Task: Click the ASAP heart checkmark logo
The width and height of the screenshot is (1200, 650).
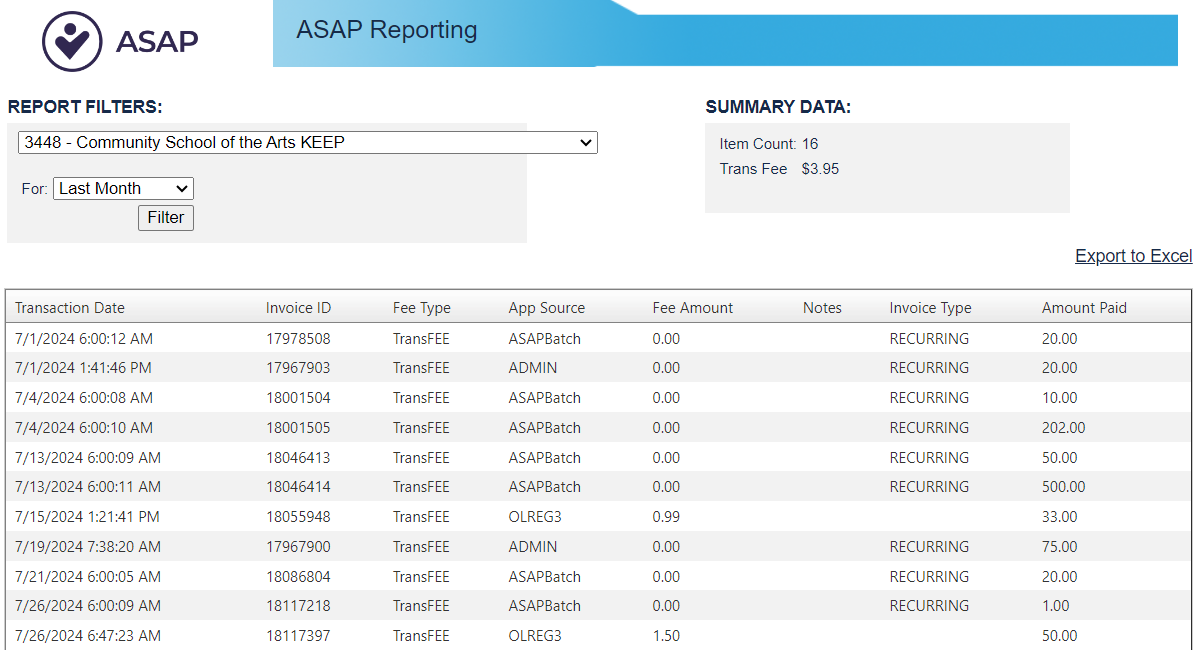Action: pos(72,41)
